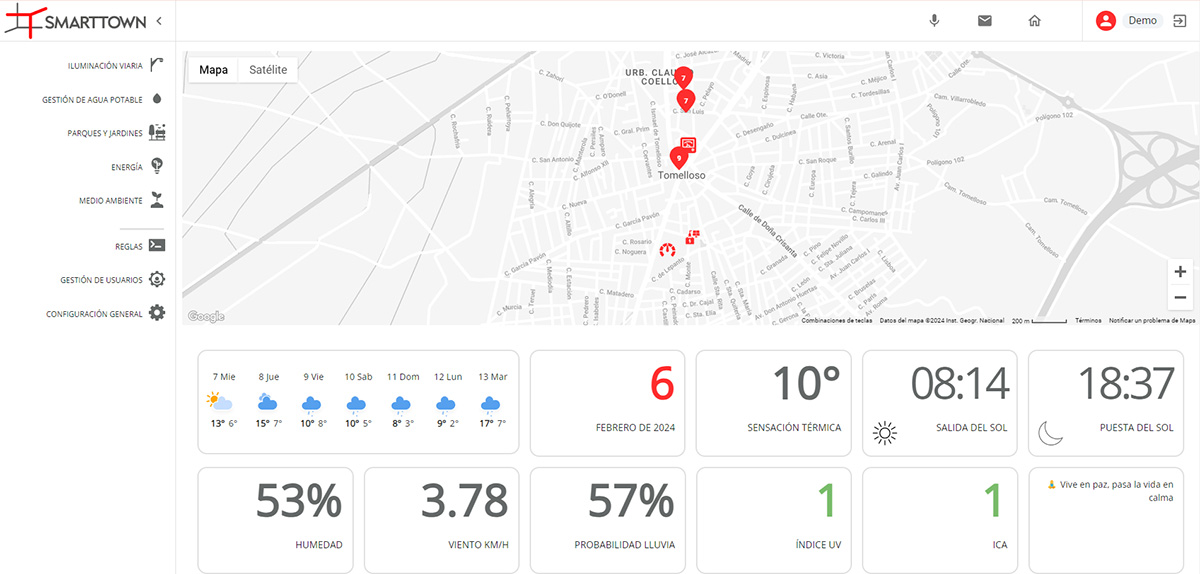Switch map to Satélite view
The image size is (1200, 574).
268,70
